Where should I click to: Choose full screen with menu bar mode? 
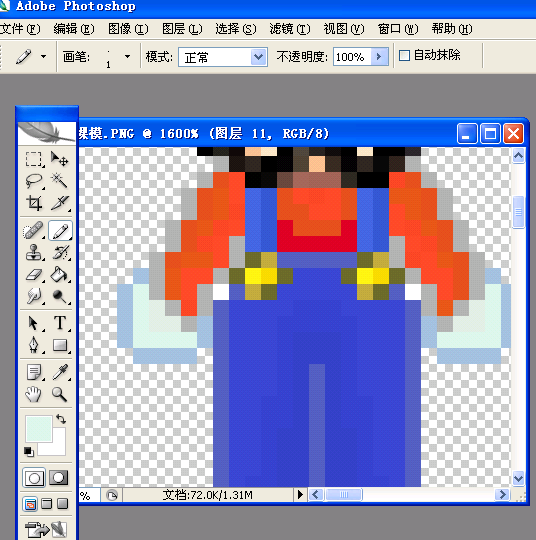pyautogui.click(x=47, y=504)
